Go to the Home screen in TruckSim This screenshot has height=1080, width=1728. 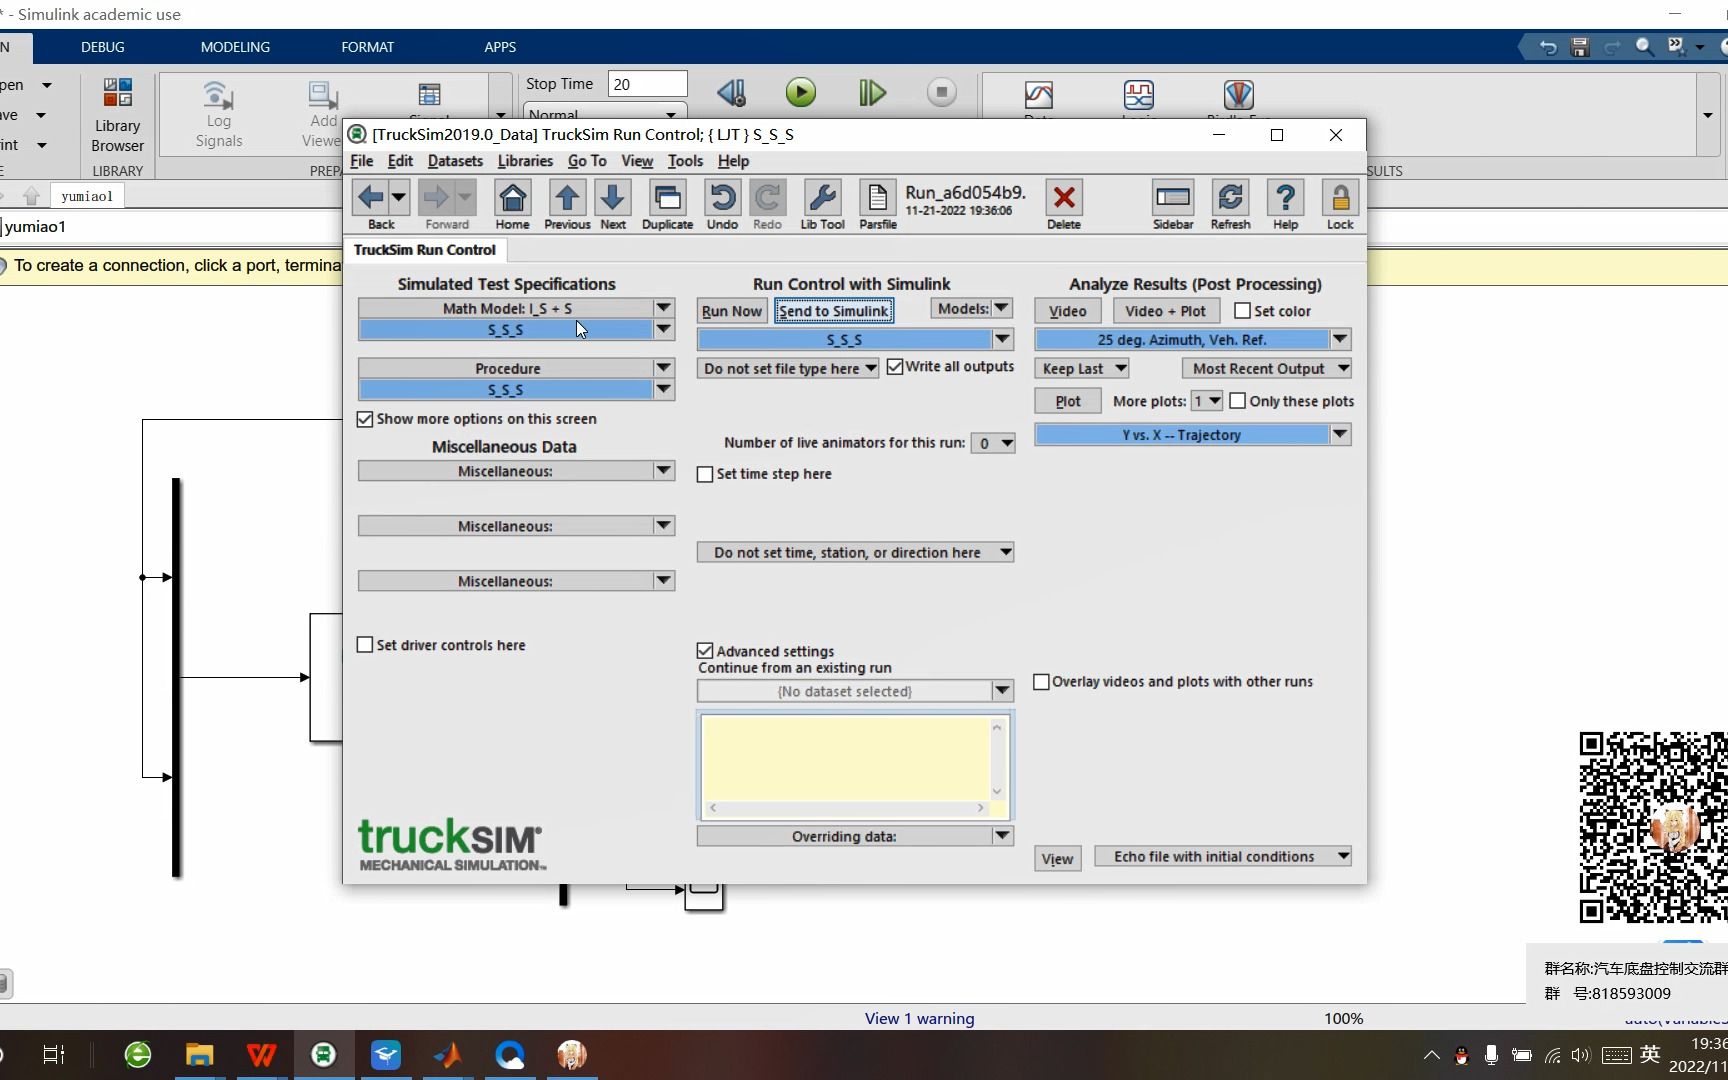(512, 198)
